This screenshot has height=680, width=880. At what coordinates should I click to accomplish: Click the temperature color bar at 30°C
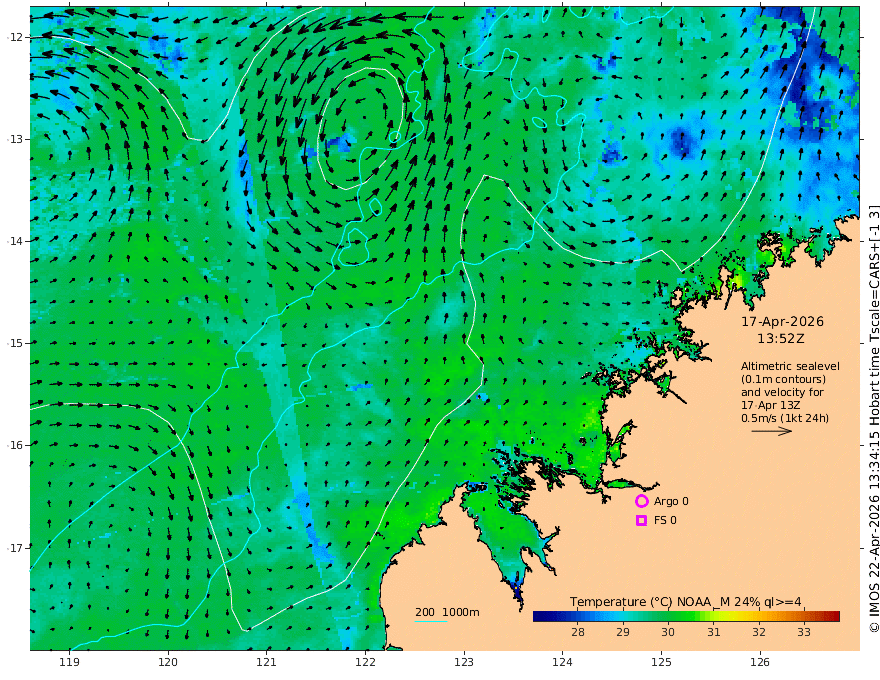point(668,617)
